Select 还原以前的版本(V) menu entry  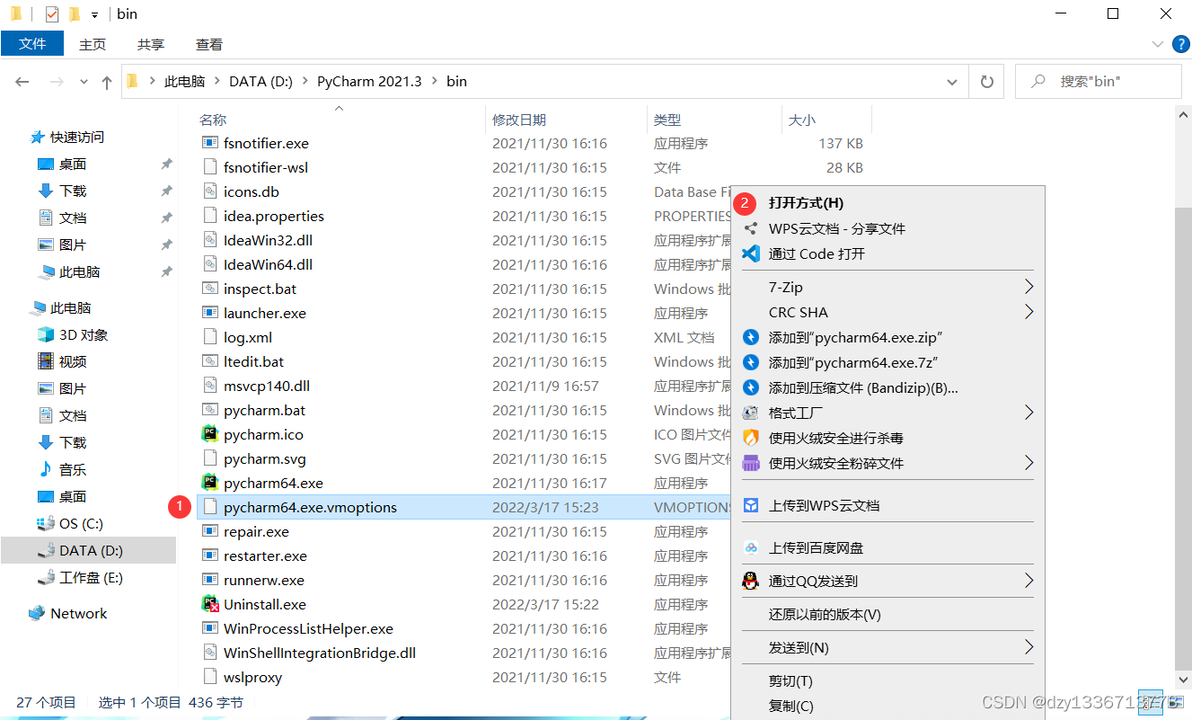coord(824,614)
